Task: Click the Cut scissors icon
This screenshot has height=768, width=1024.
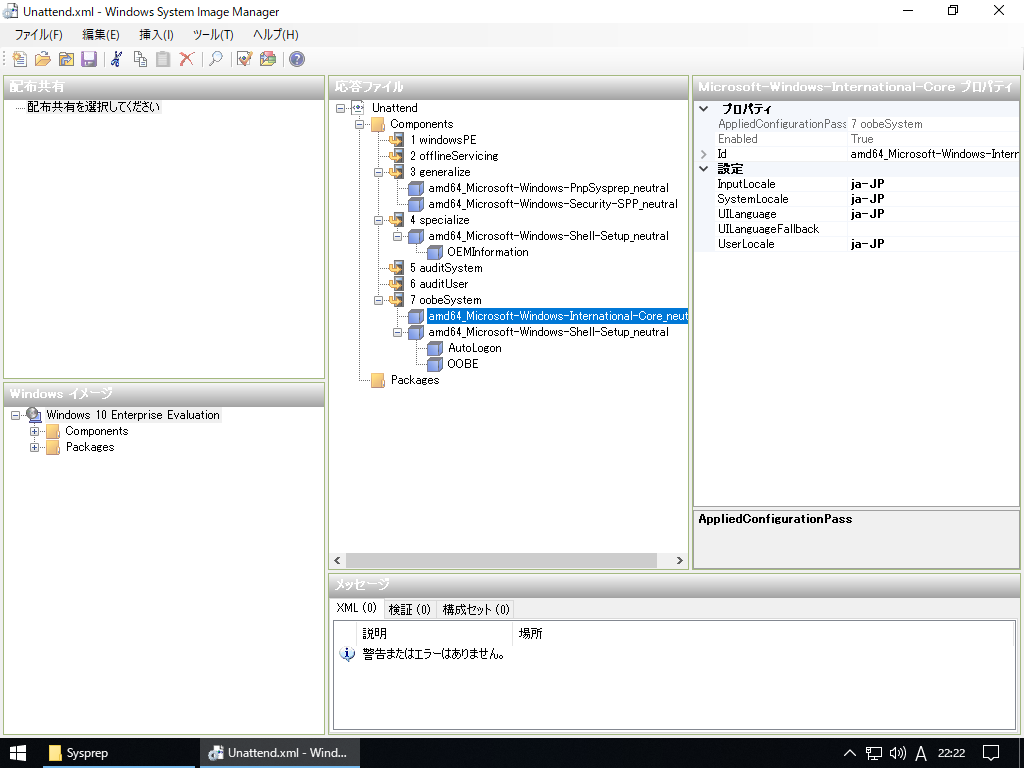Action: [x=117, y=59]
